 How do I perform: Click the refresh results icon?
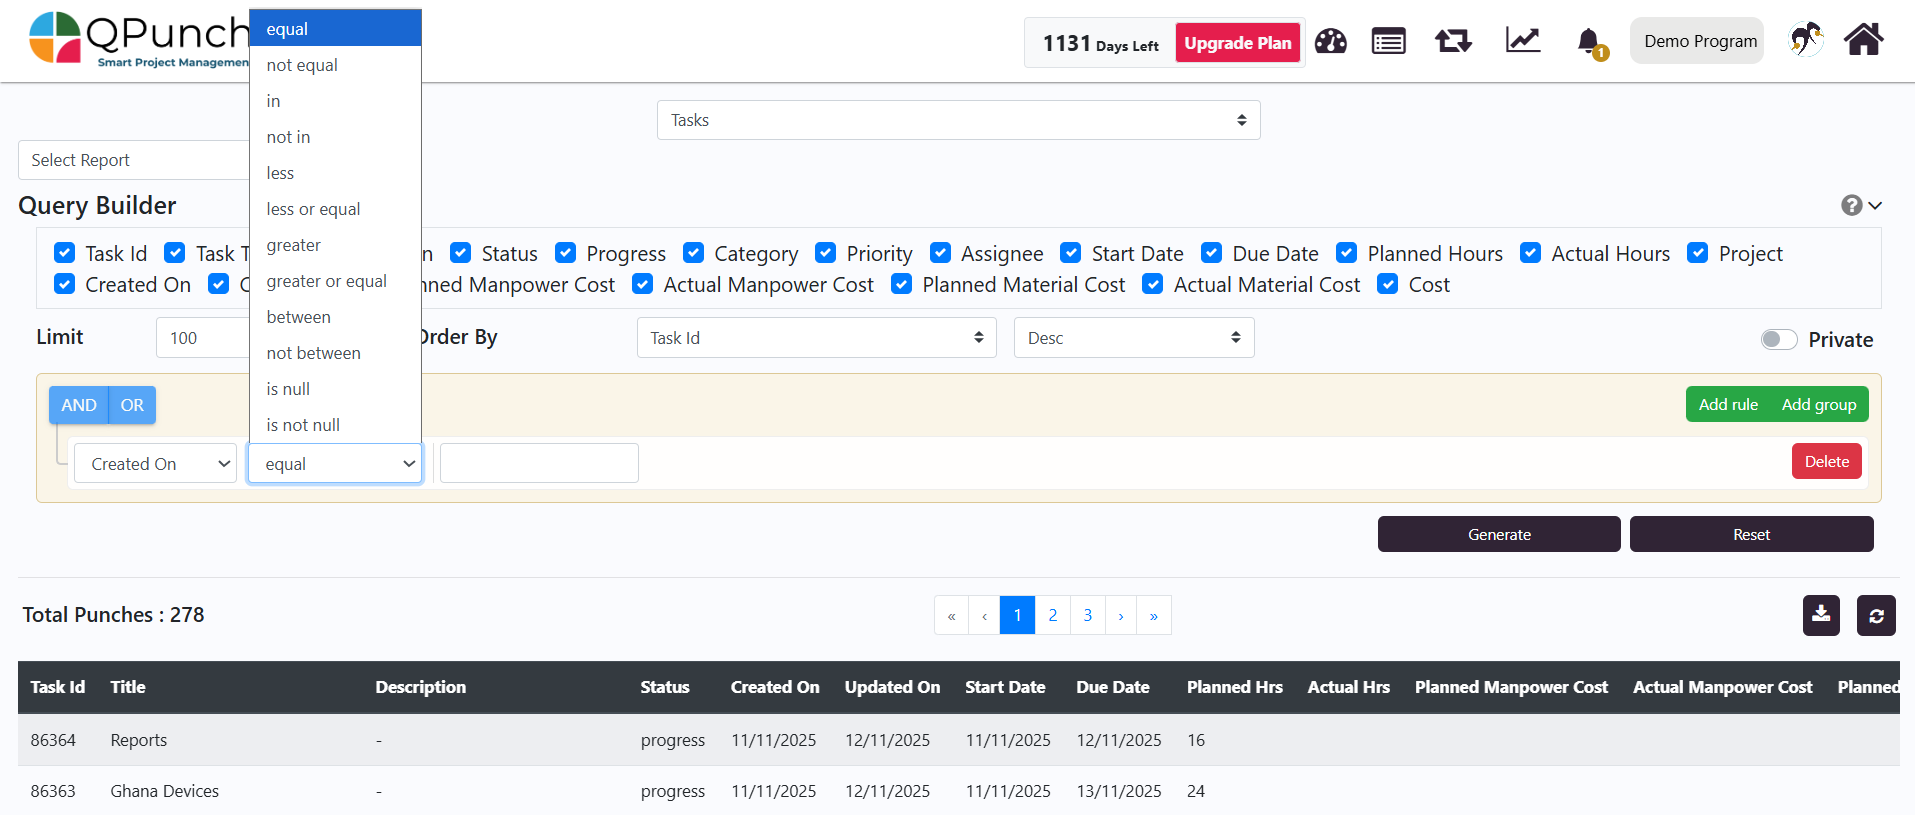tap(1876, 615)
